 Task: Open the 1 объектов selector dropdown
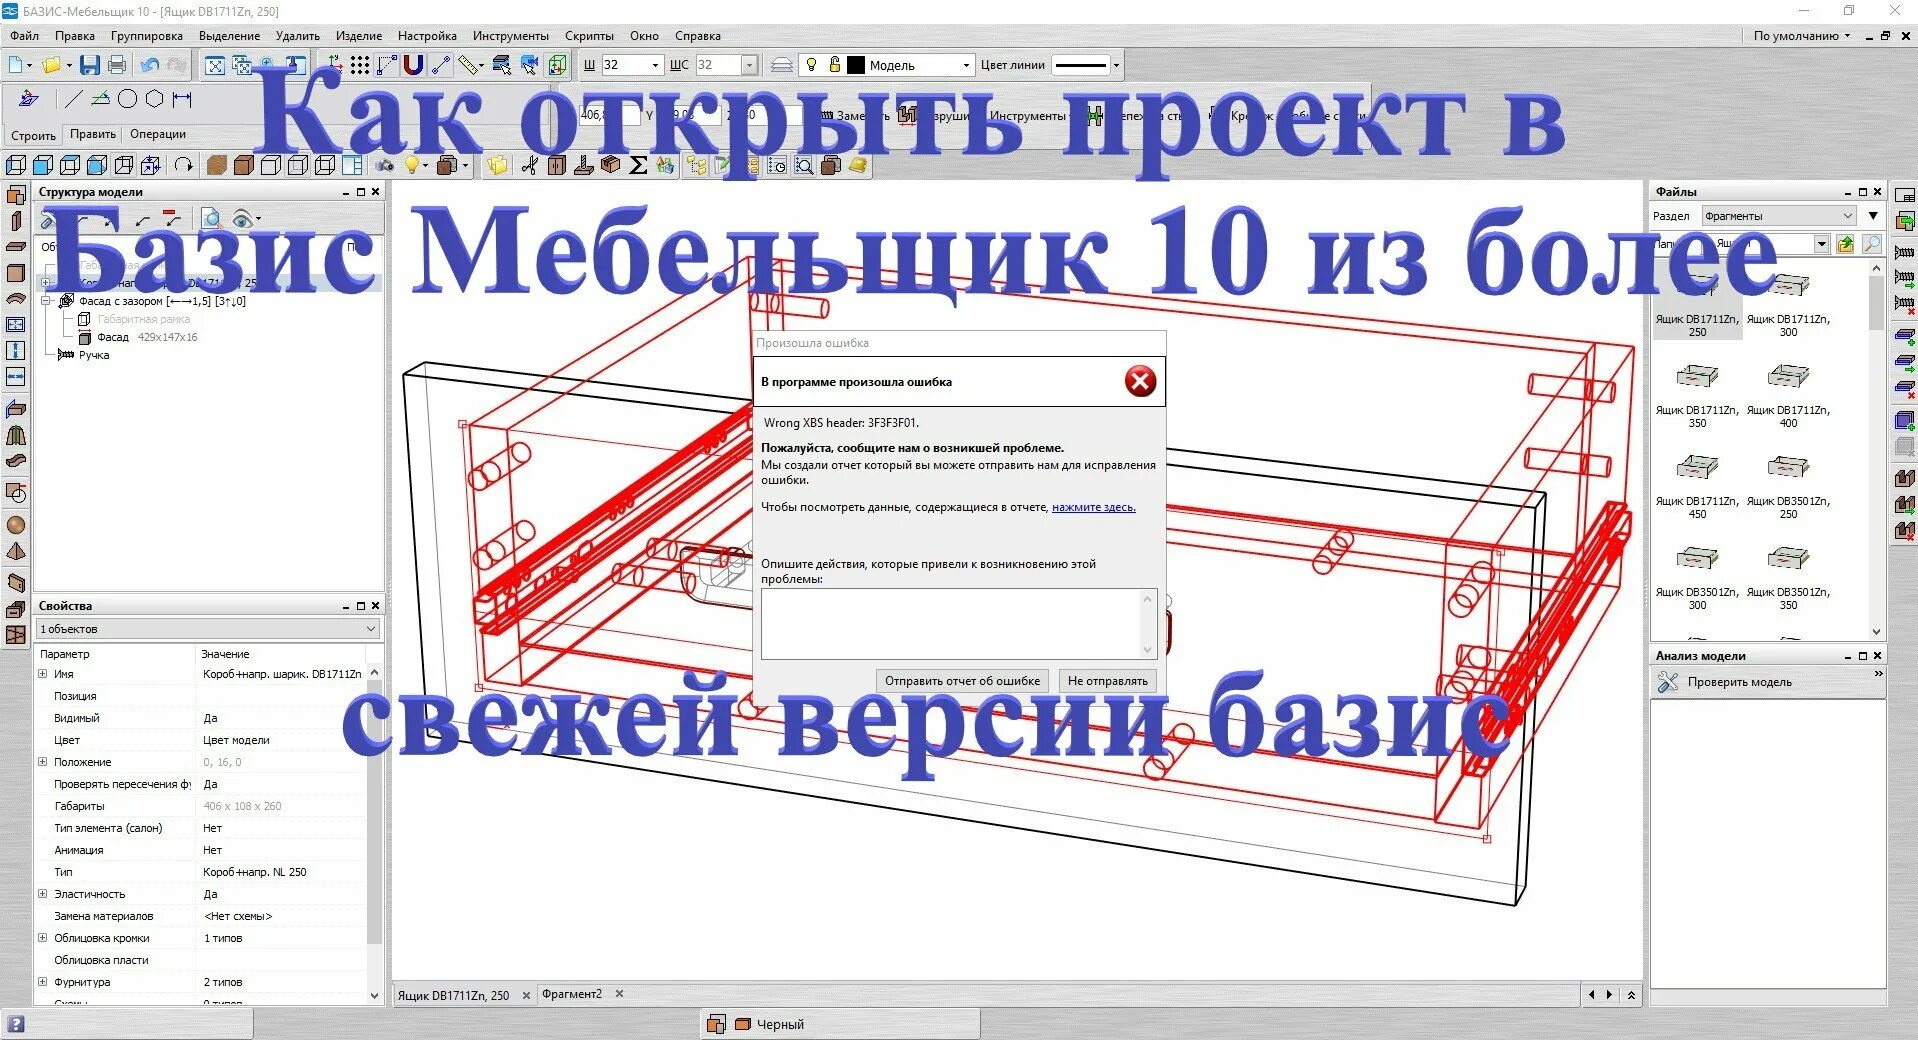point(208,629)
